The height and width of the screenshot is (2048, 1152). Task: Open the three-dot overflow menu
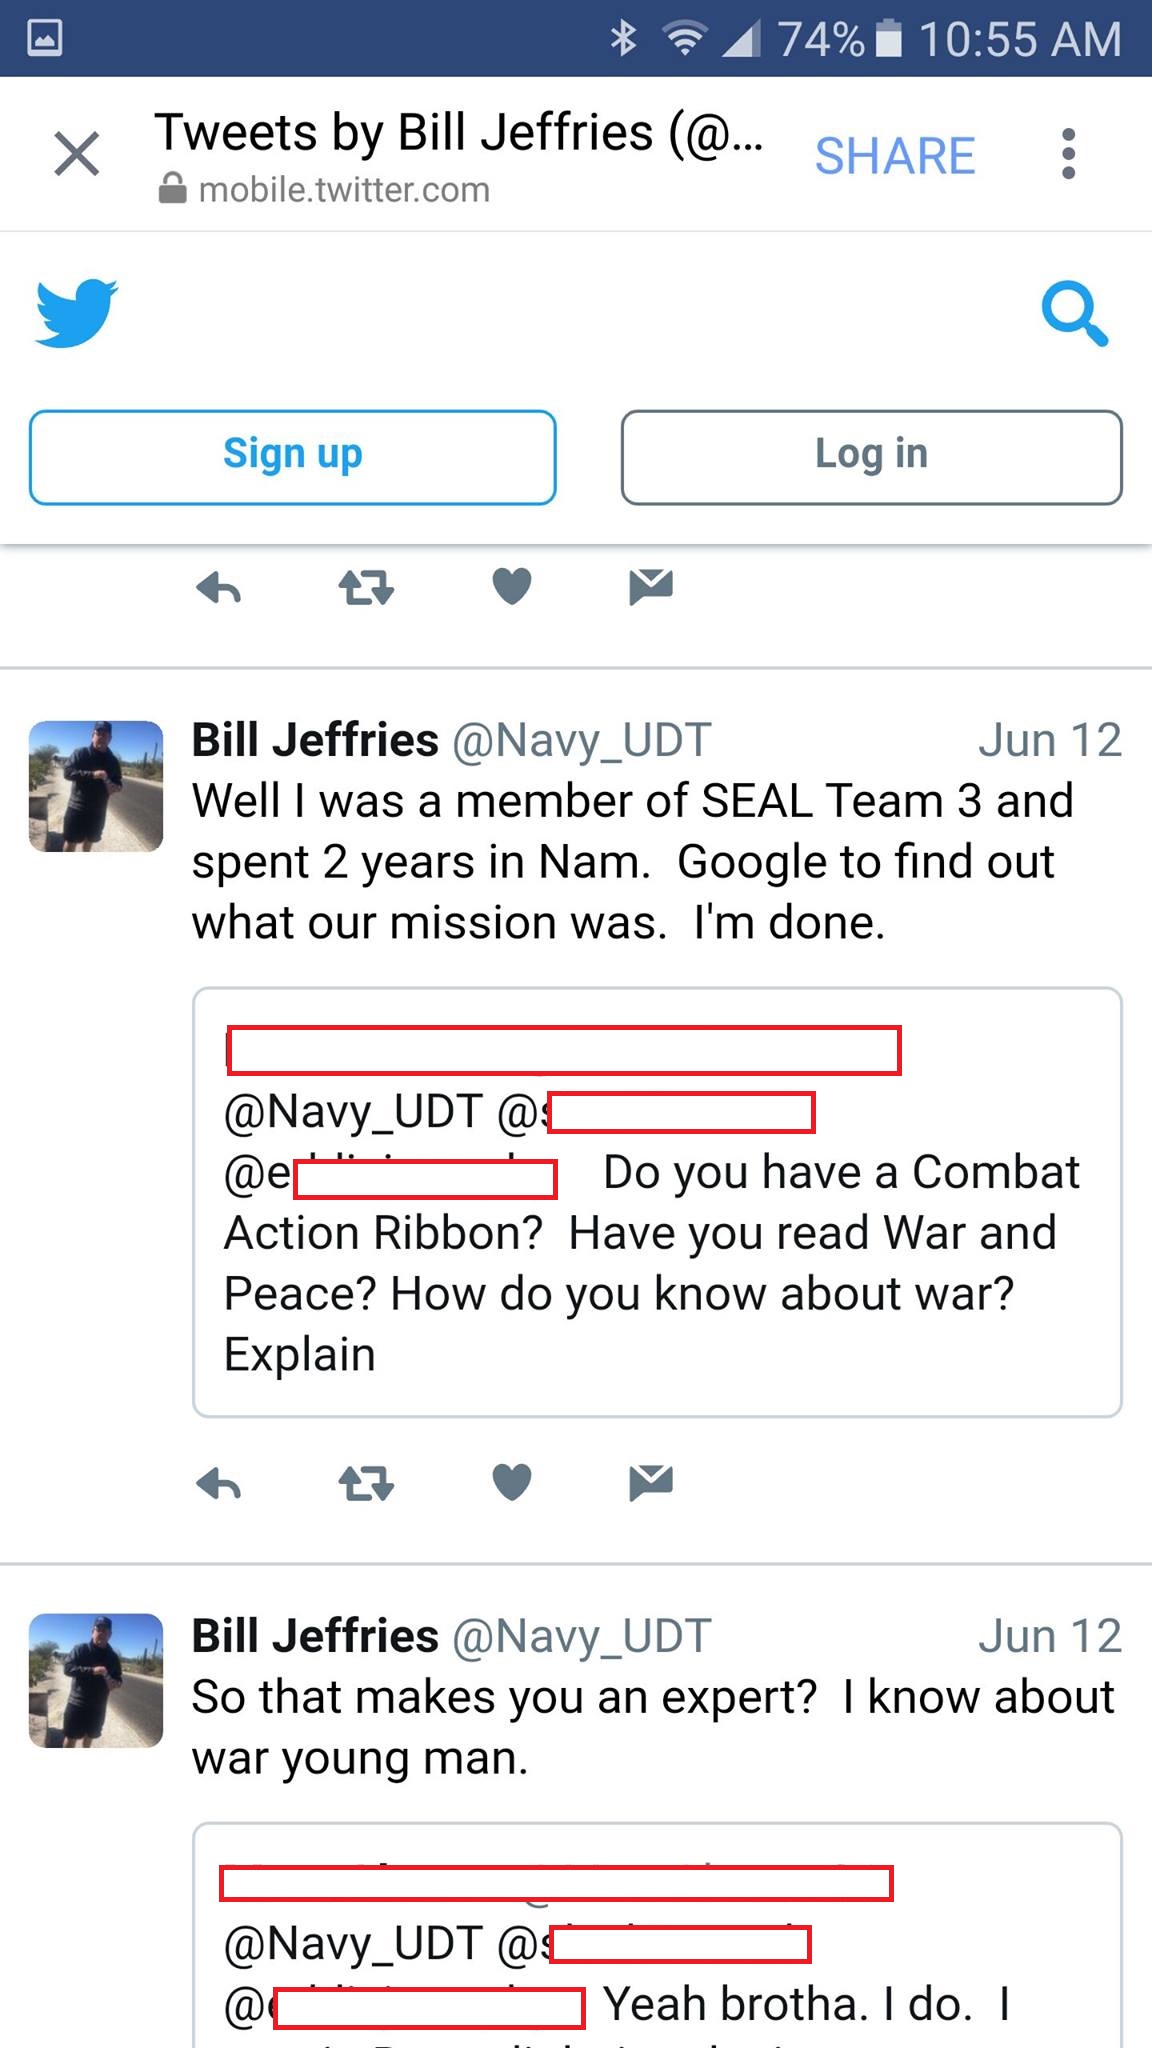[1068, 154]
